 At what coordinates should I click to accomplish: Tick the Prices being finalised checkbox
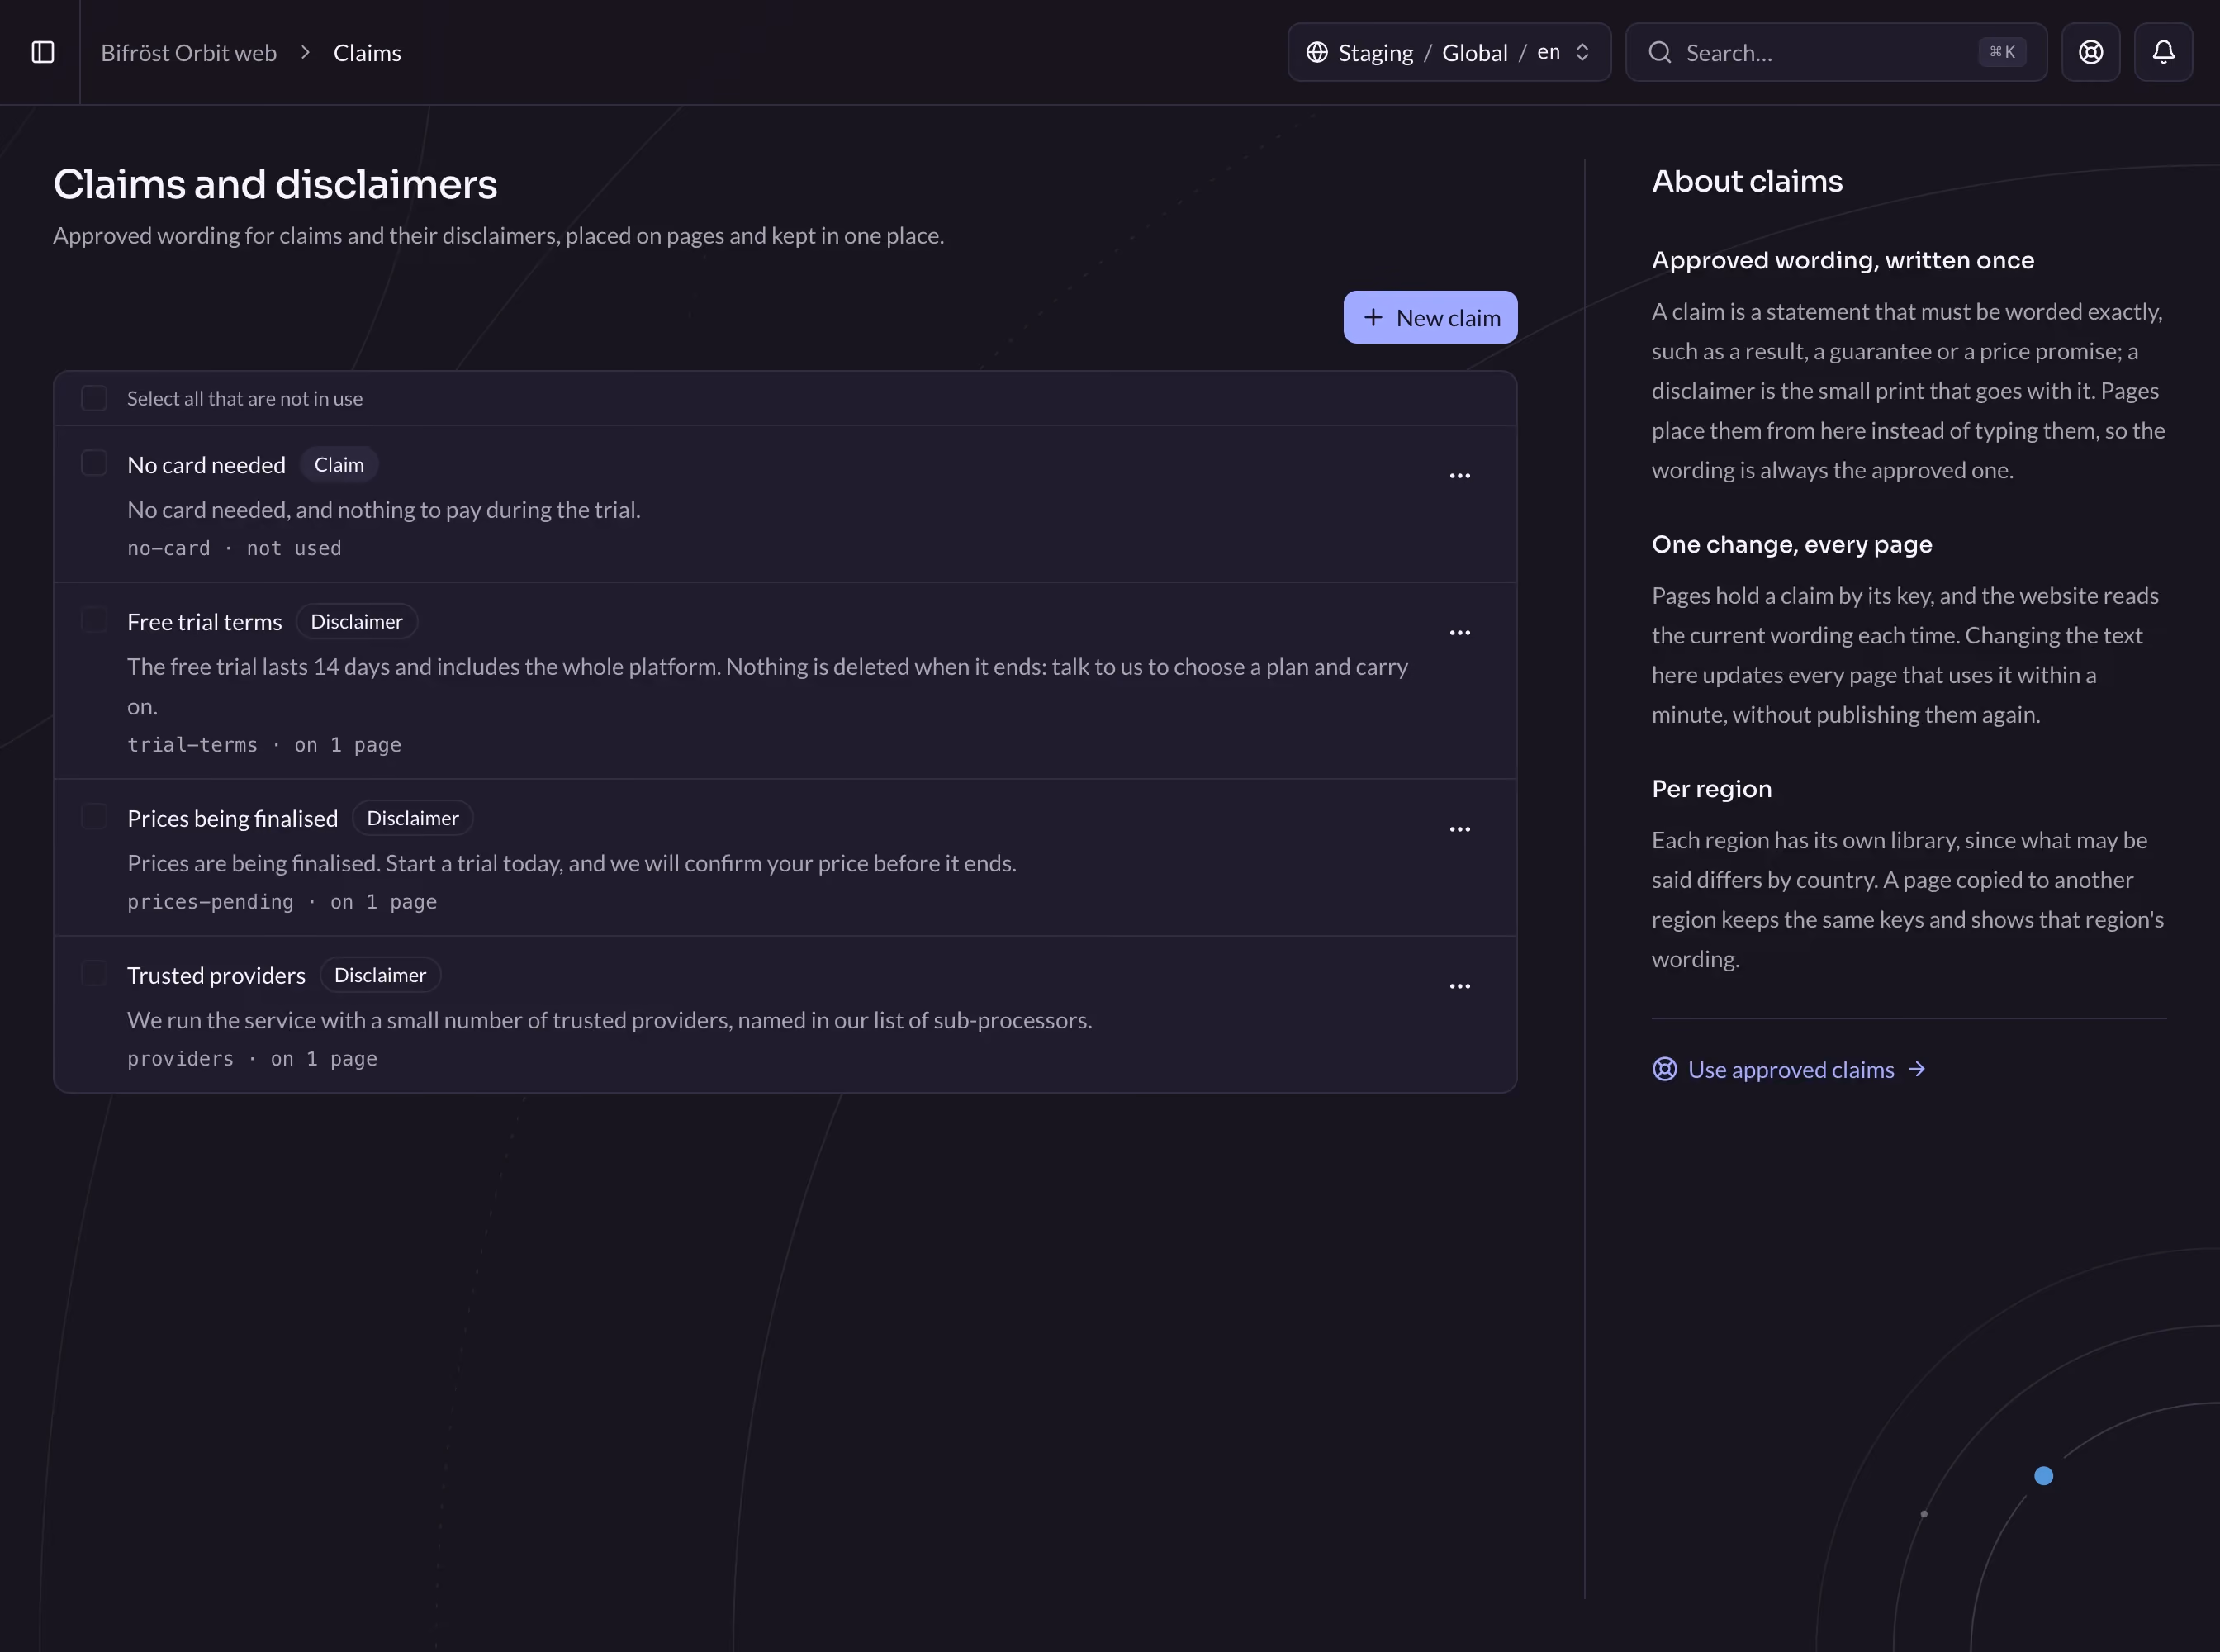94,817
